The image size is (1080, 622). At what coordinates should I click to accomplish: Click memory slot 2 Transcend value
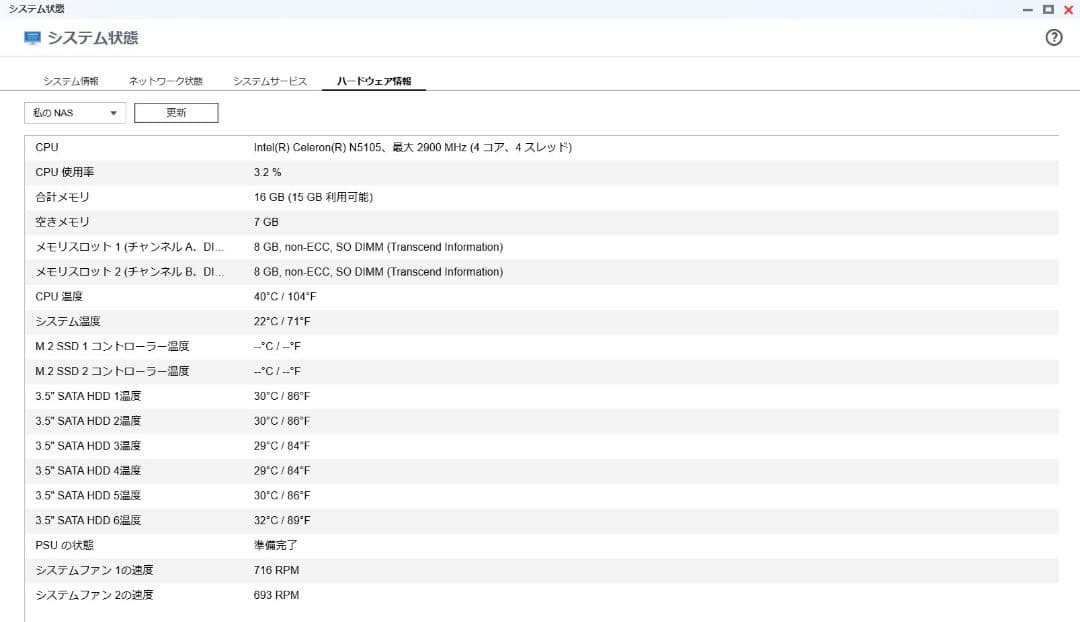pyautogui.click(x=378, y=271)
